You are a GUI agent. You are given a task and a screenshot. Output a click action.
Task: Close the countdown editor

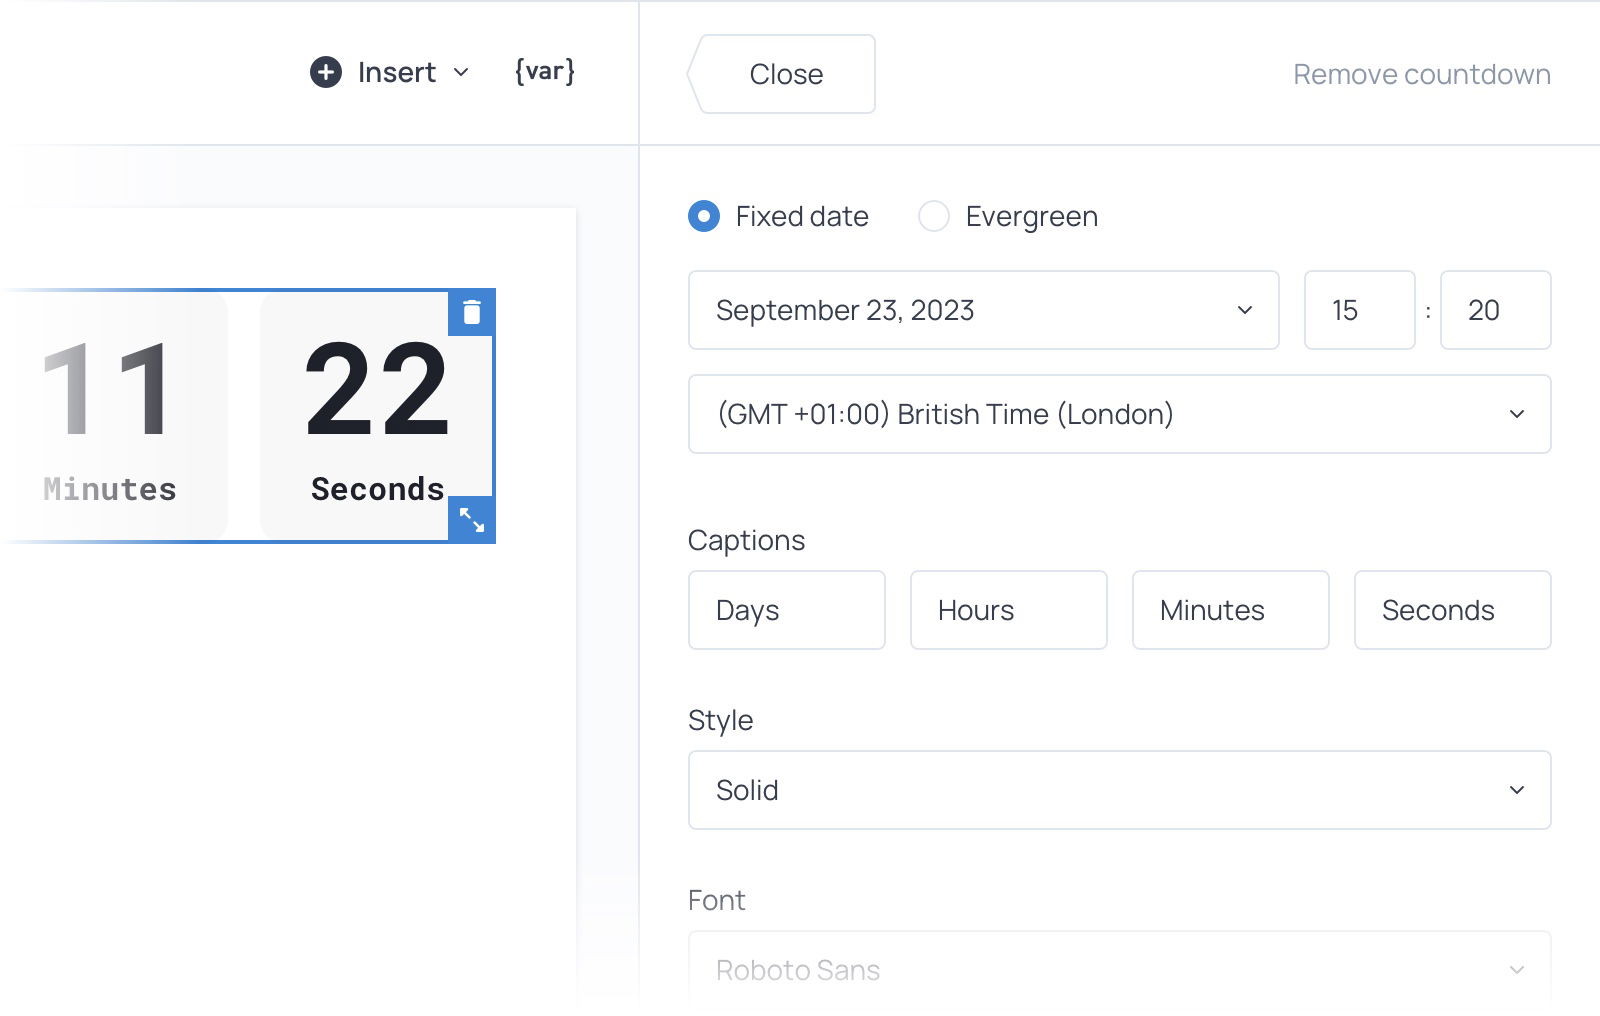[x=783, y=74]
